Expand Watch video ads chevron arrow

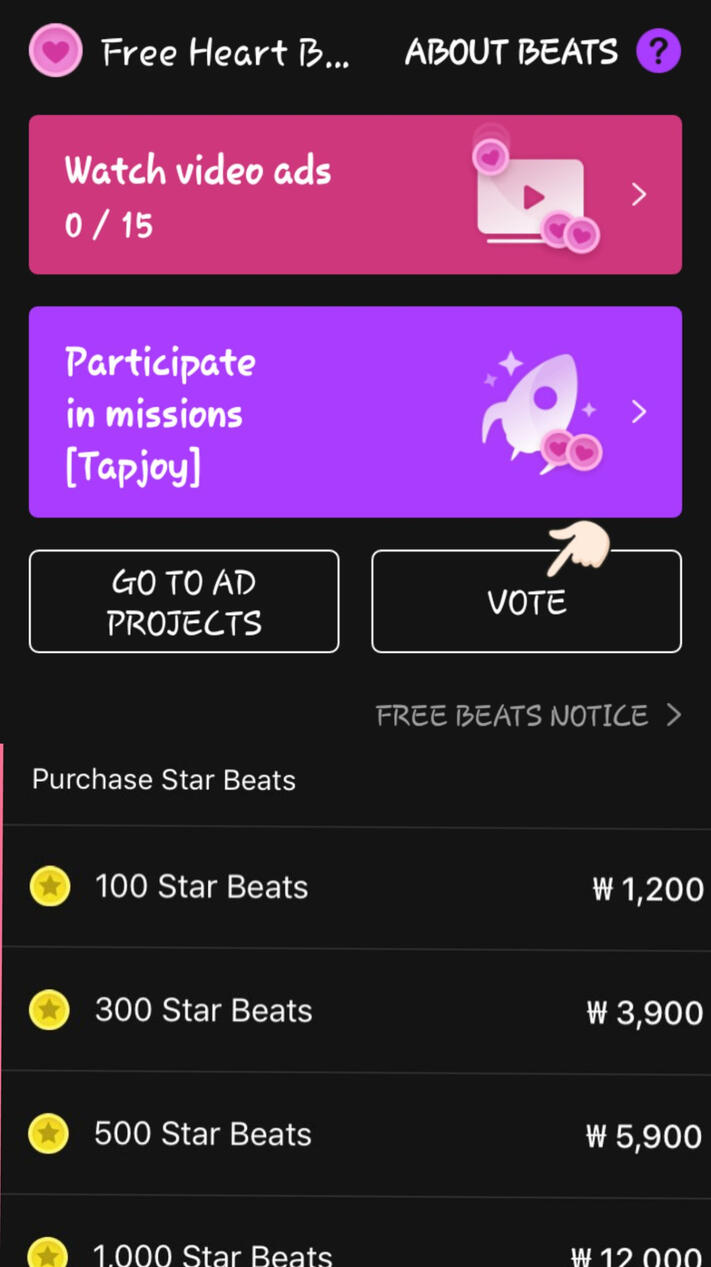coord(639,195)
